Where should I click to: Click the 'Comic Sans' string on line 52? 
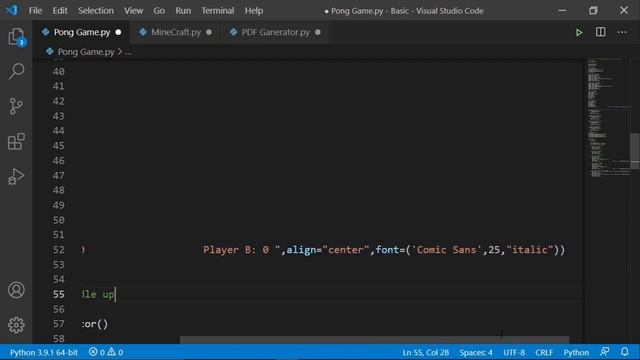coord(446,250)
